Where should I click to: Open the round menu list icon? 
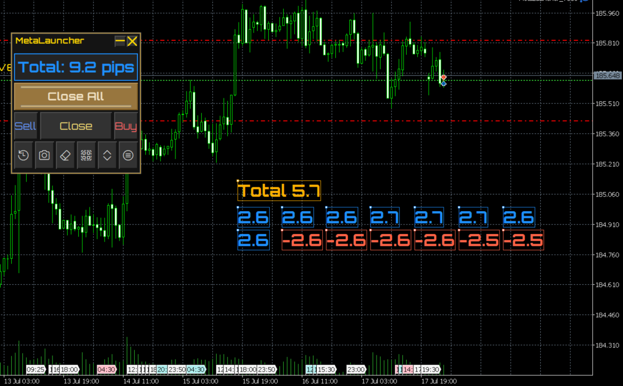click(128, 155)
